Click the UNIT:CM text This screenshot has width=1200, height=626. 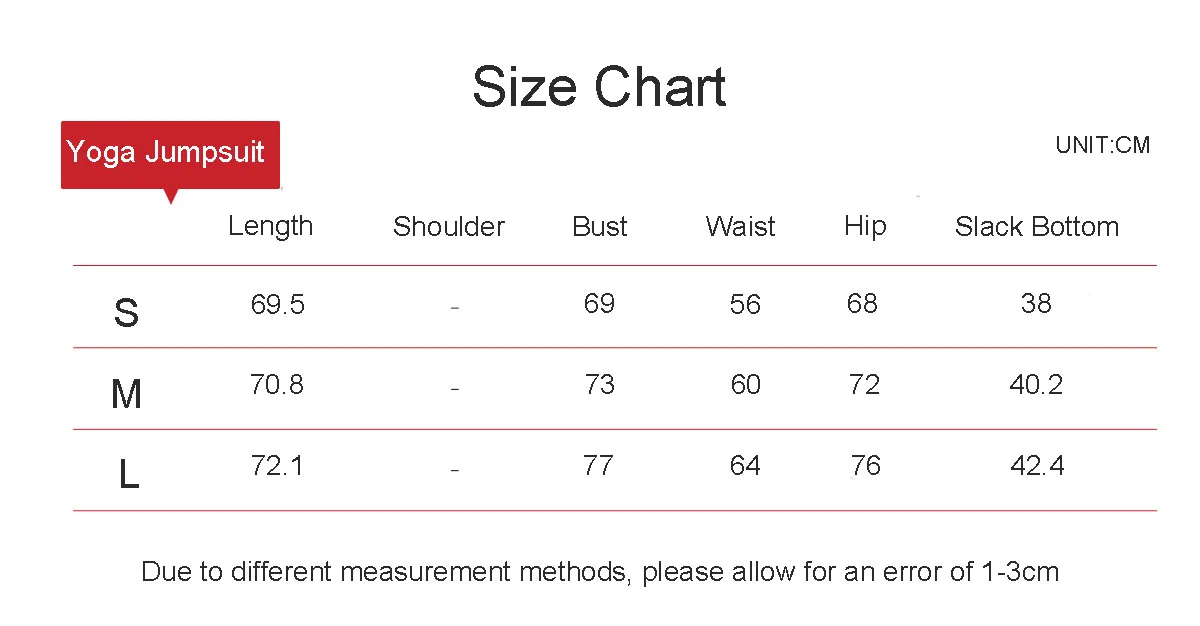tap(1103, 145)
